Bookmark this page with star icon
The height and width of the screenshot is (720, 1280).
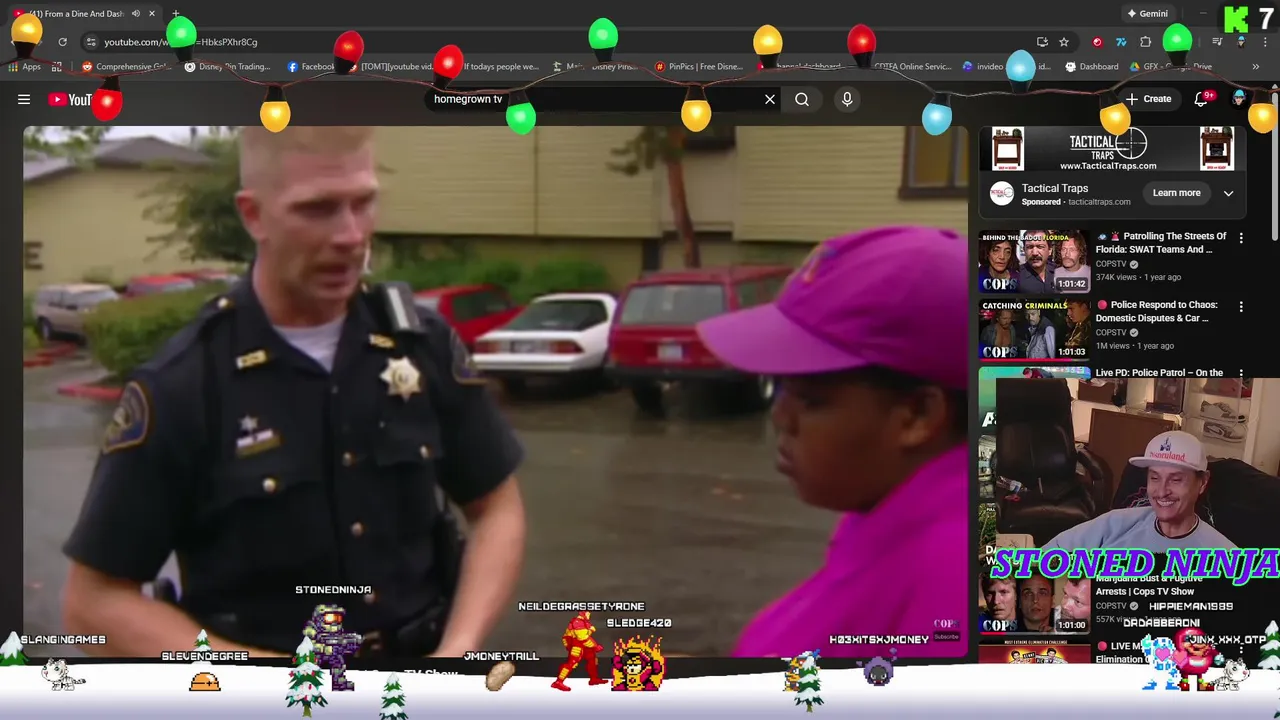tap(1064, 42)
